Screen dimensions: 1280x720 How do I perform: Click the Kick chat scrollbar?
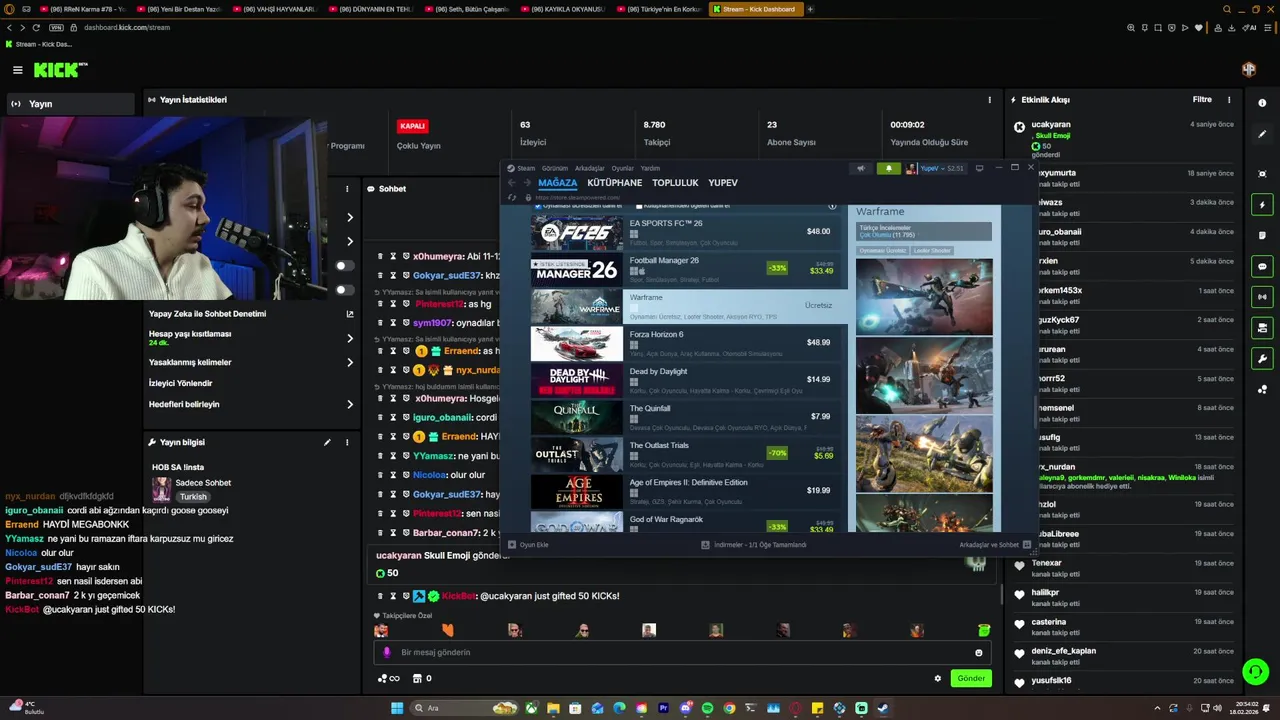click(1001, 595)
